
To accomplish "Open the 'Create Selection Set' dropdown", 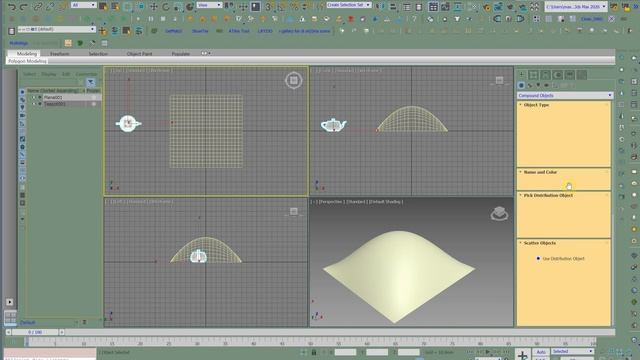I will point(349,5).
